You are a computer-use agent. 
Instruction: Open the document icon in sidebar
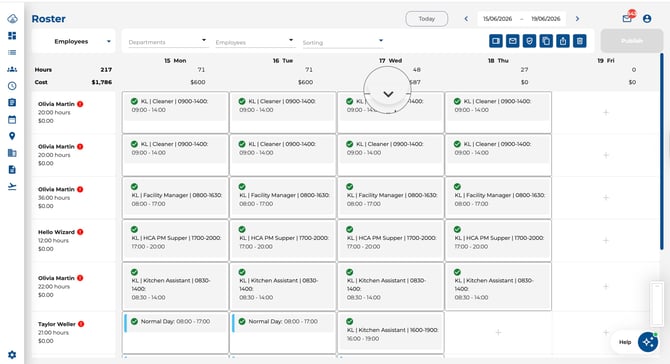click(12, 170)
